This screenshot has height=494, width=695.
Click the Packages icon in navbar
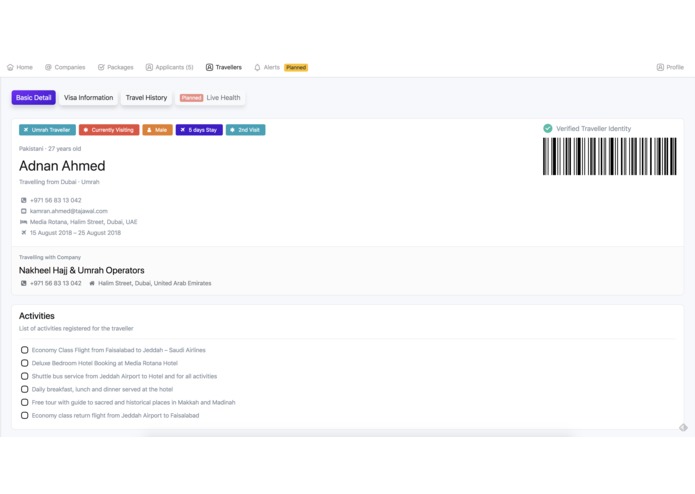(101, 67)
